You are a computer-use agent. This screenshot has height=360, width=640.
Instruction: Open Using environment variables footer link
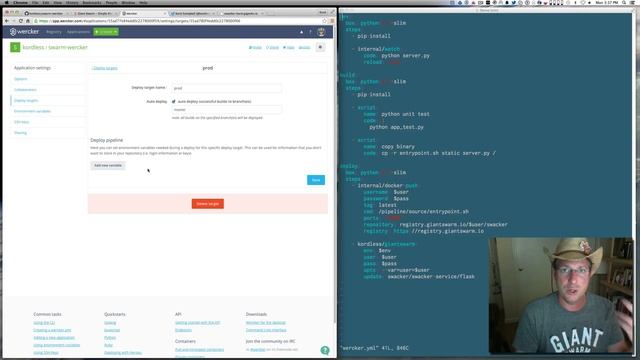coord(57,345)
